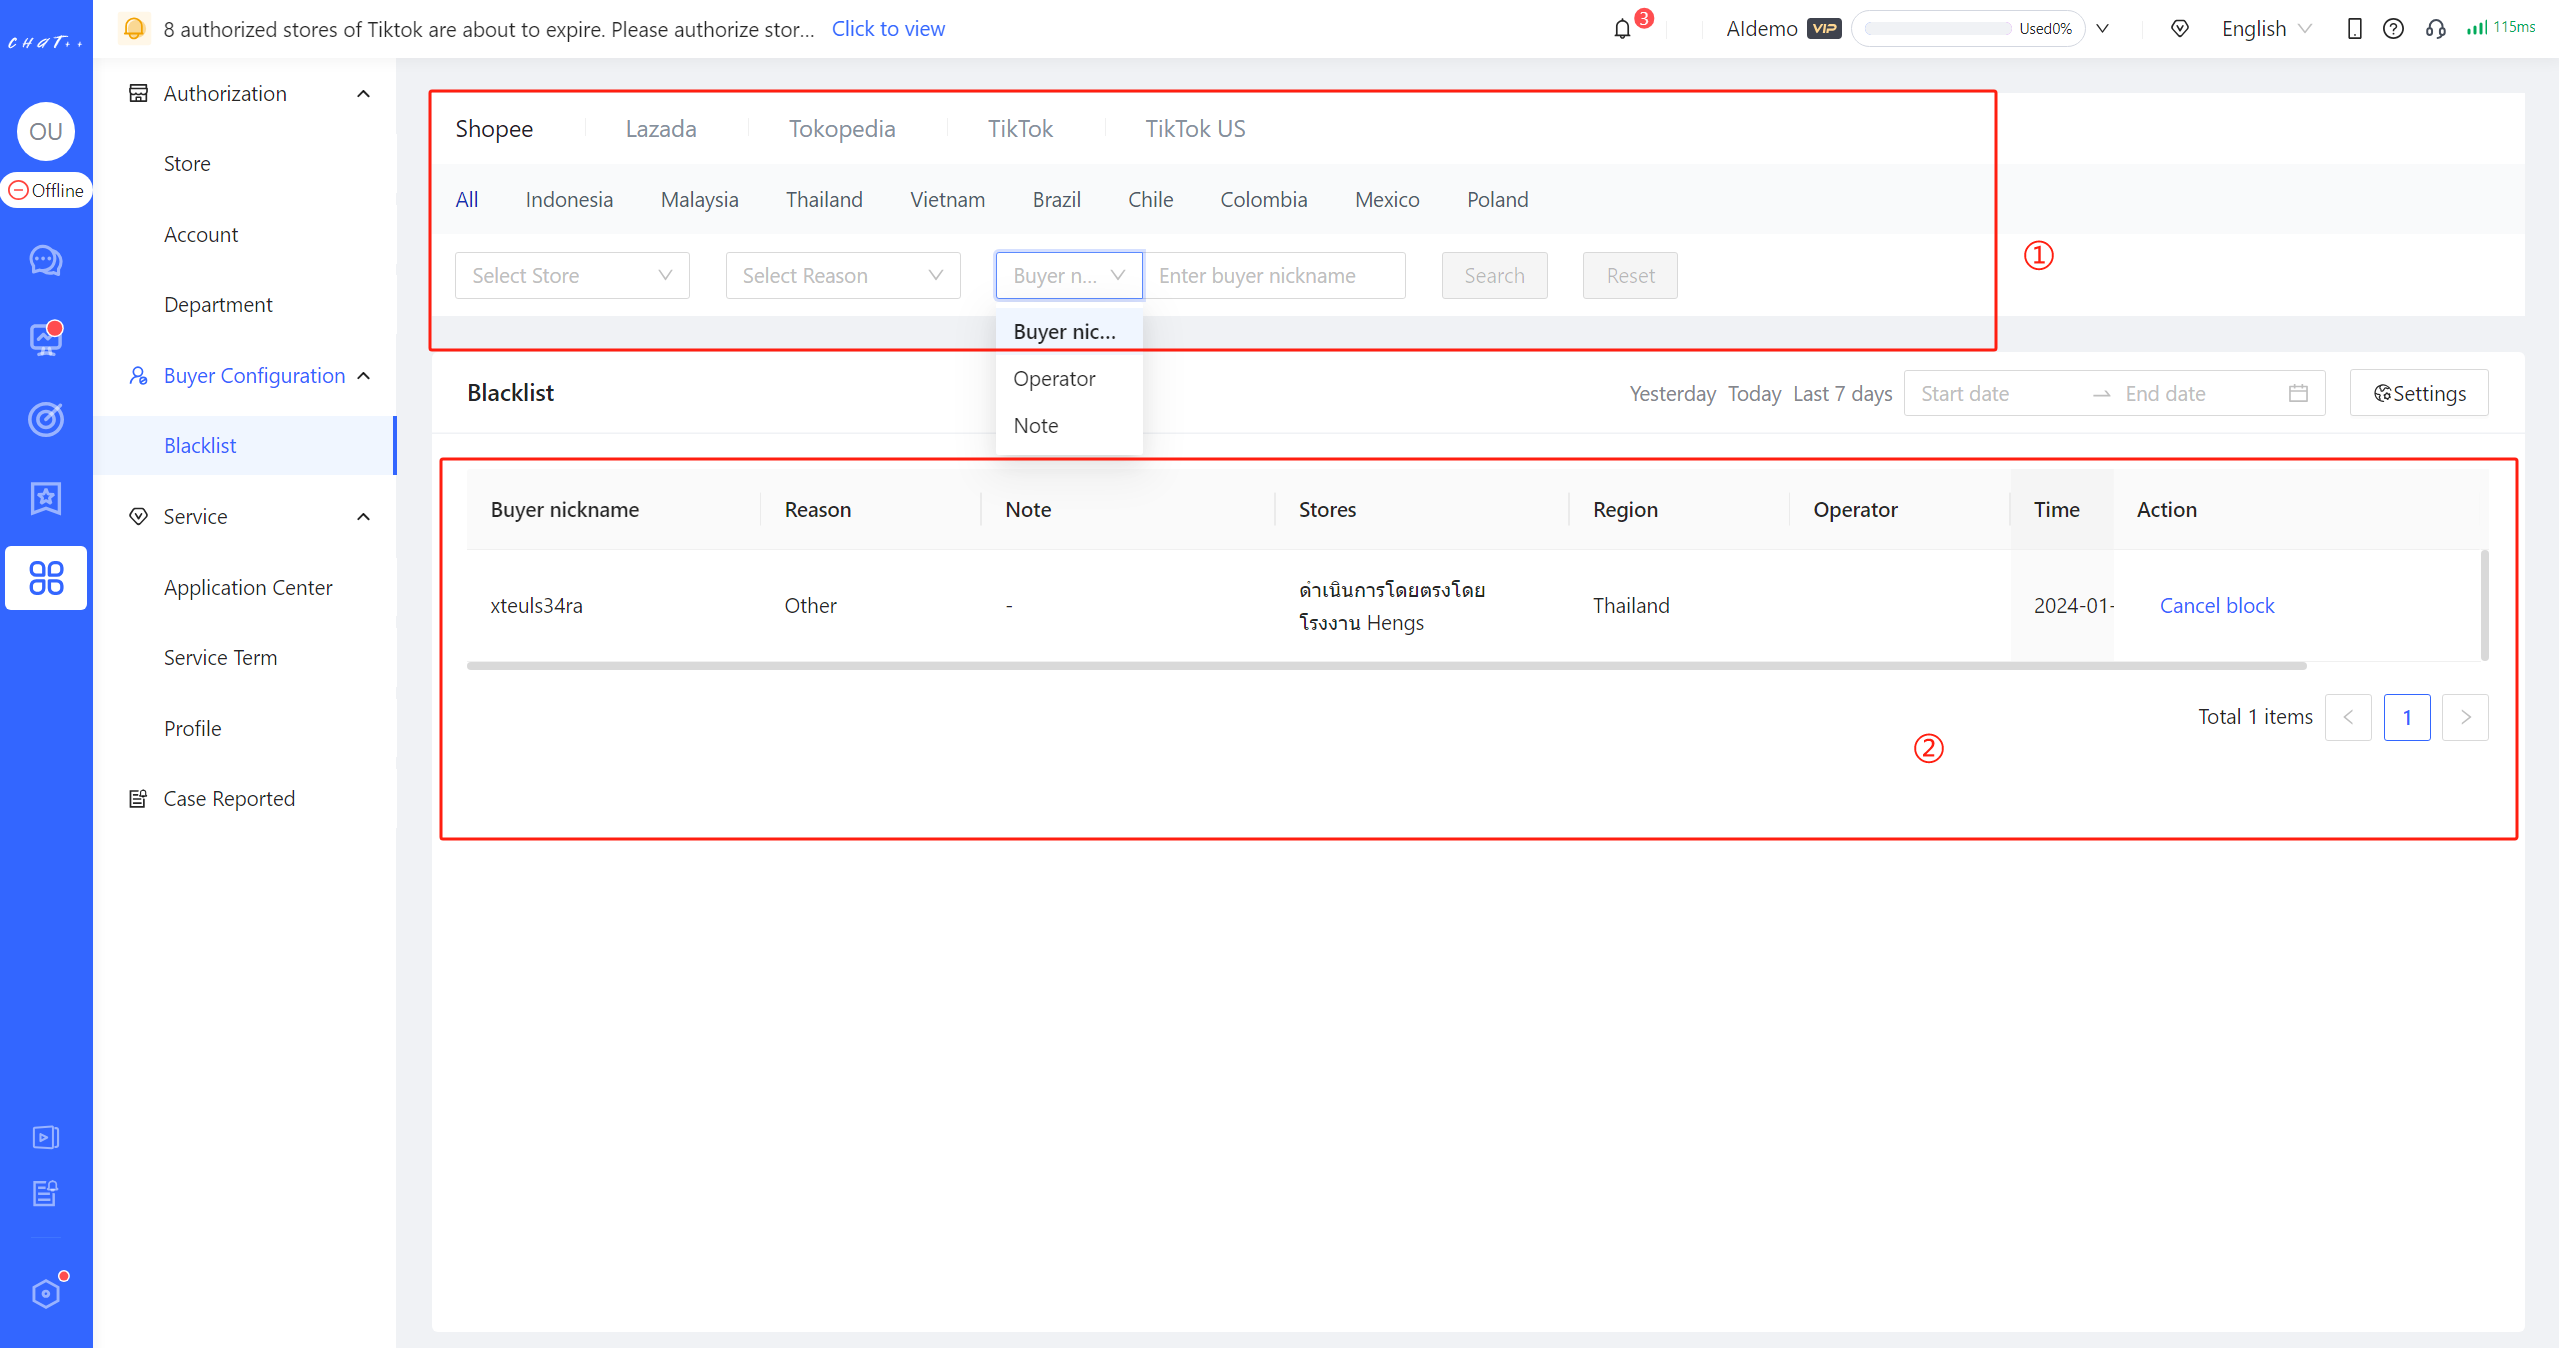Toggle the Buyer nickname search-type dropdown
Viewport: 2559px width, 1348px height.
click(1069, 275)
